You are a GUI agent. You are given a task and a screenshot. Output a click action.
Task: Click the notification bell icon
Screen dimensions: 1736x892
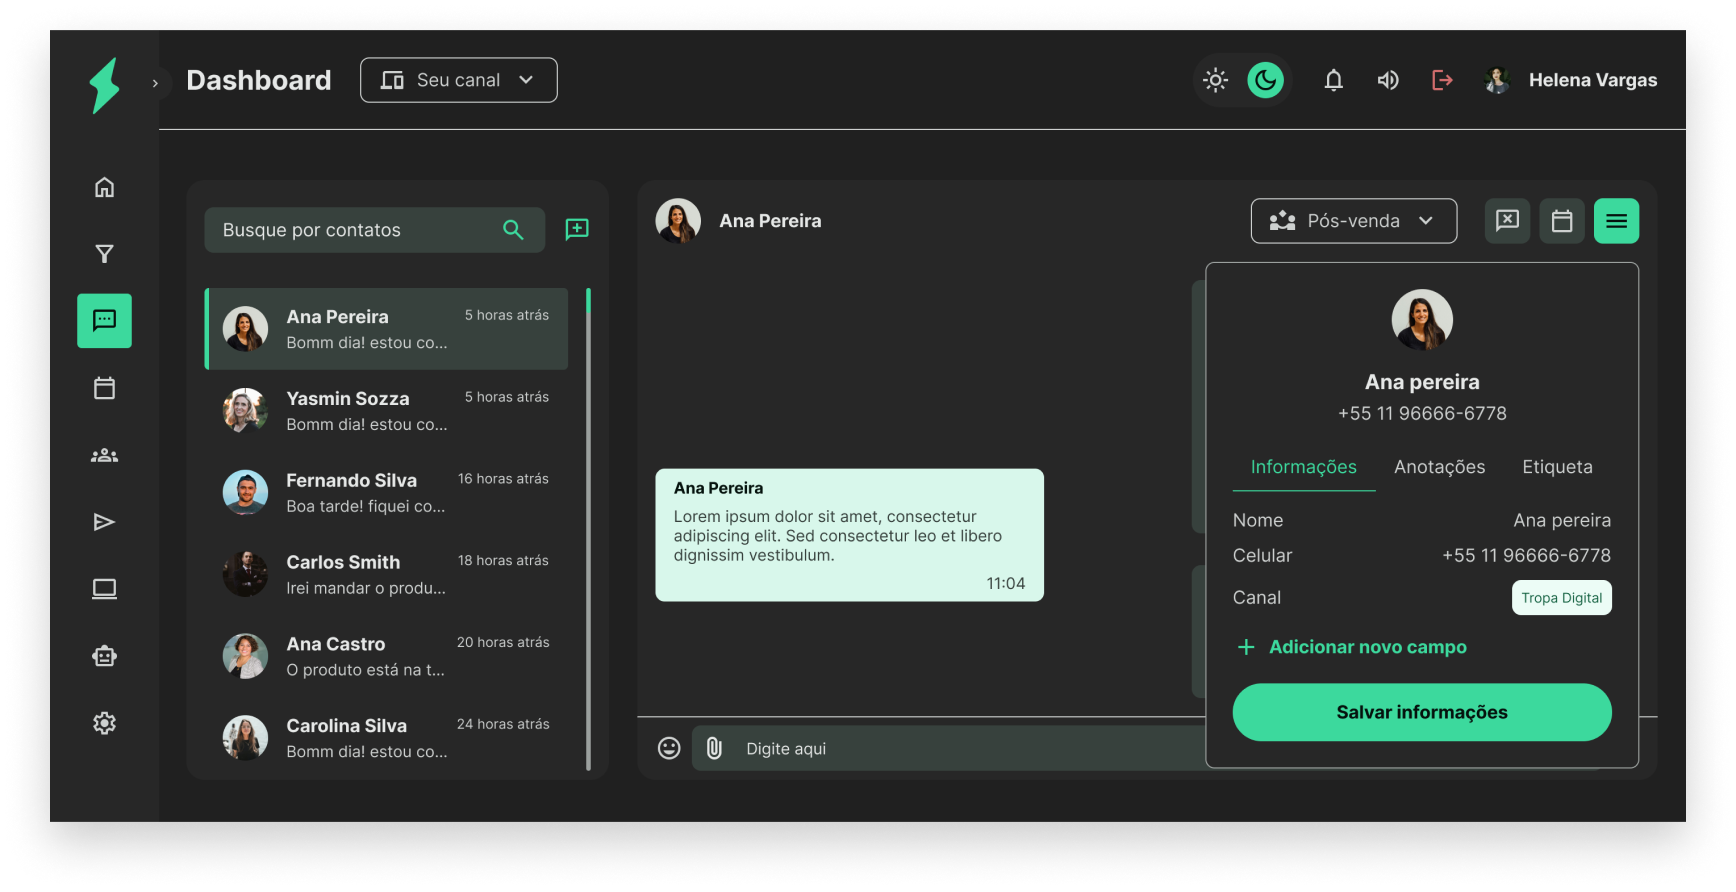click(1333, 80)
